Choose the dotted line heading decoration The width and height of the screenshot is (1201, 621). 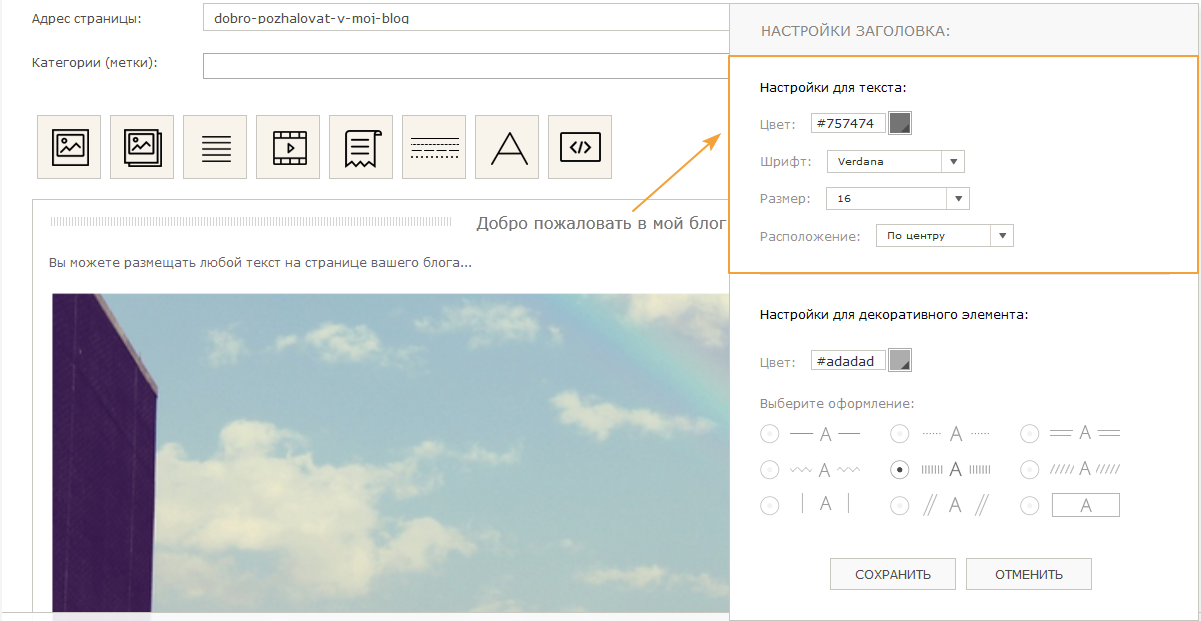tap(900, 434)
